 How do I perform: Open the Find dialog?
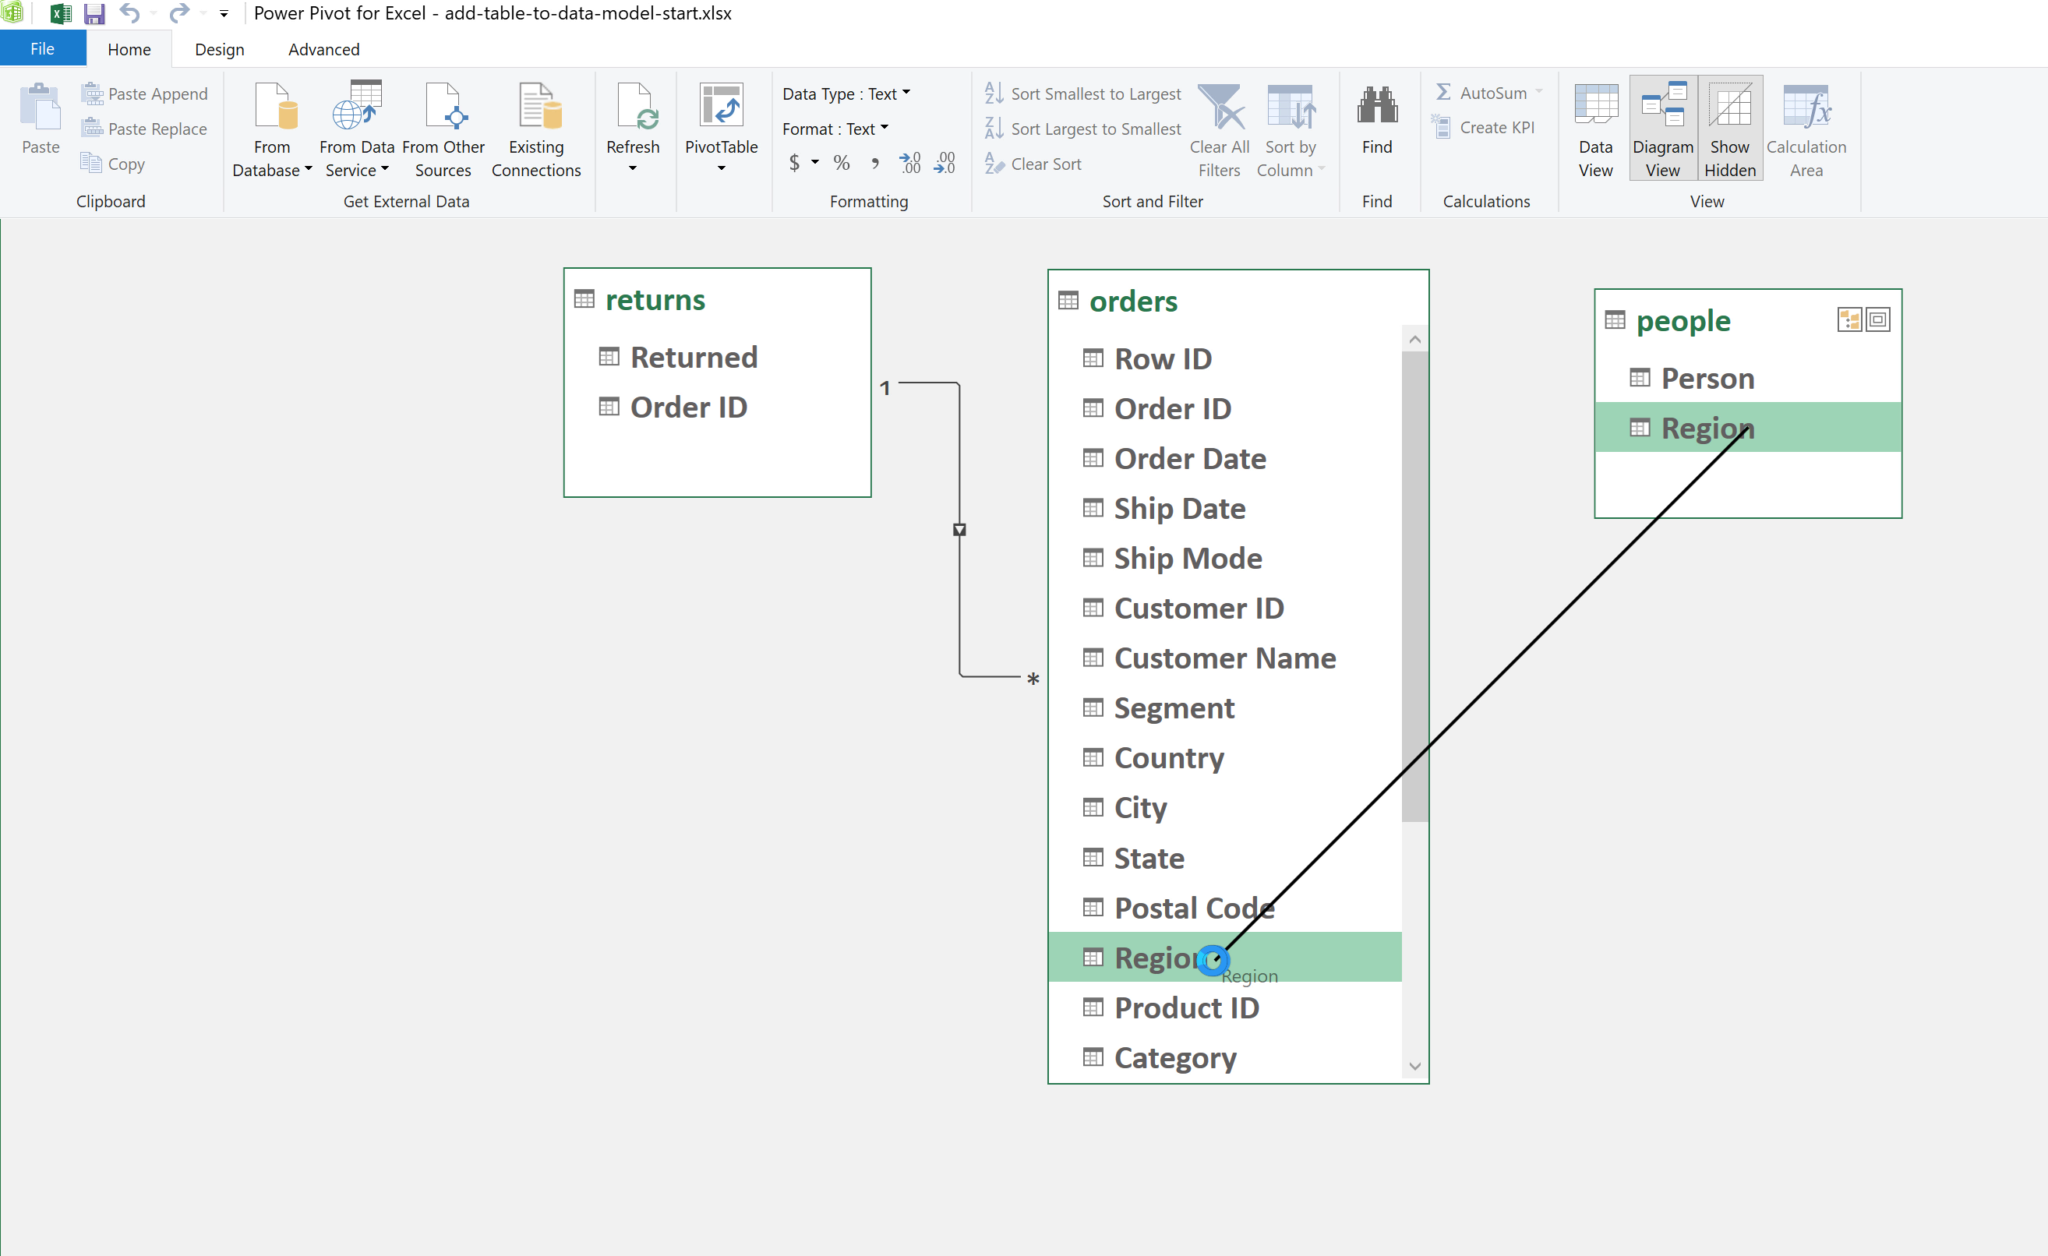pos(1377,128)
